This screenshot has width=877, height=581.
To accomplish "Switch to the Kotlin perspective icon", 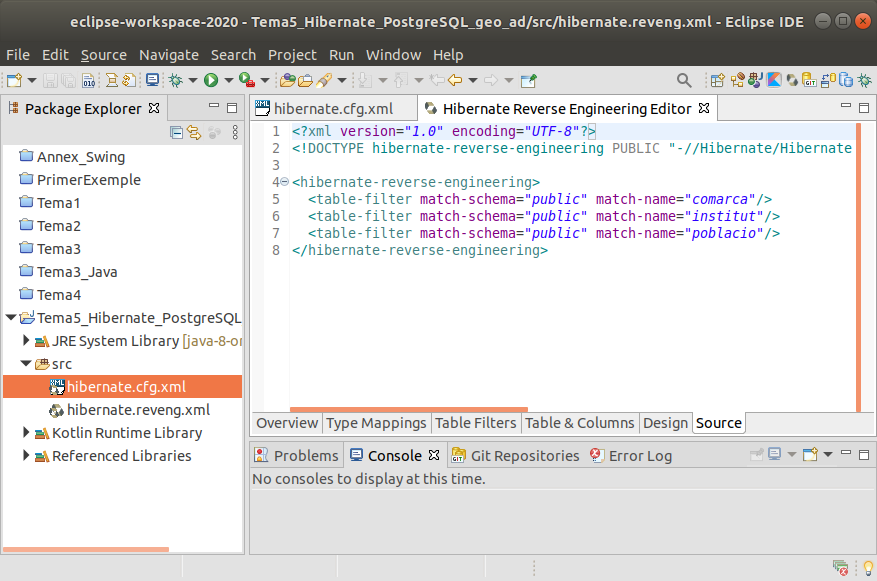I will point(774,81).
